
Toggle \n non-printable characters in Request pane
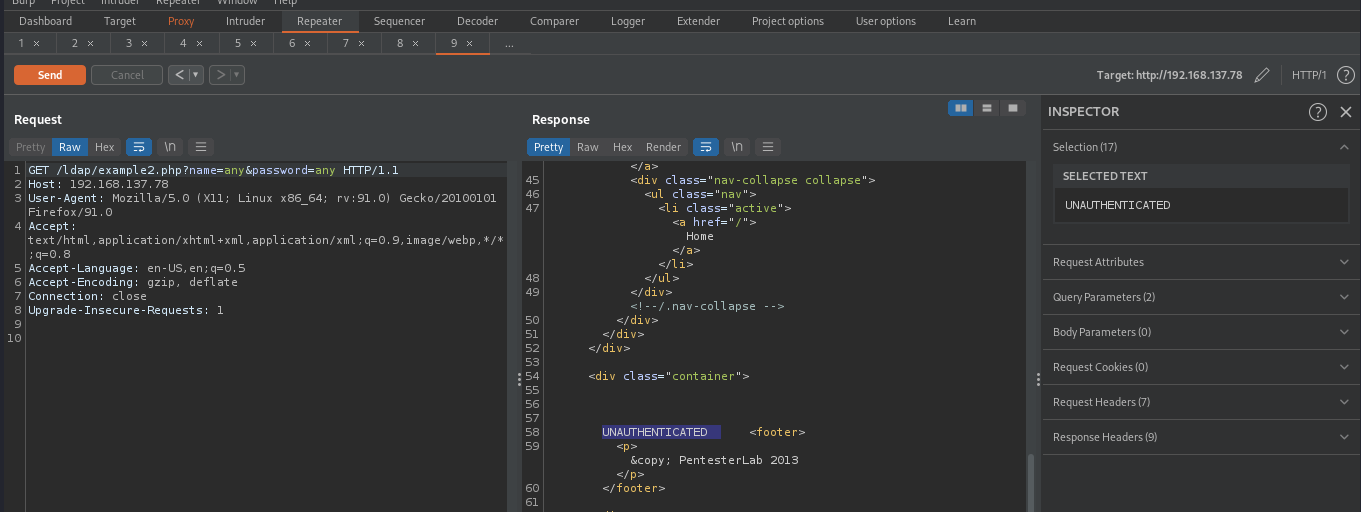170,147
